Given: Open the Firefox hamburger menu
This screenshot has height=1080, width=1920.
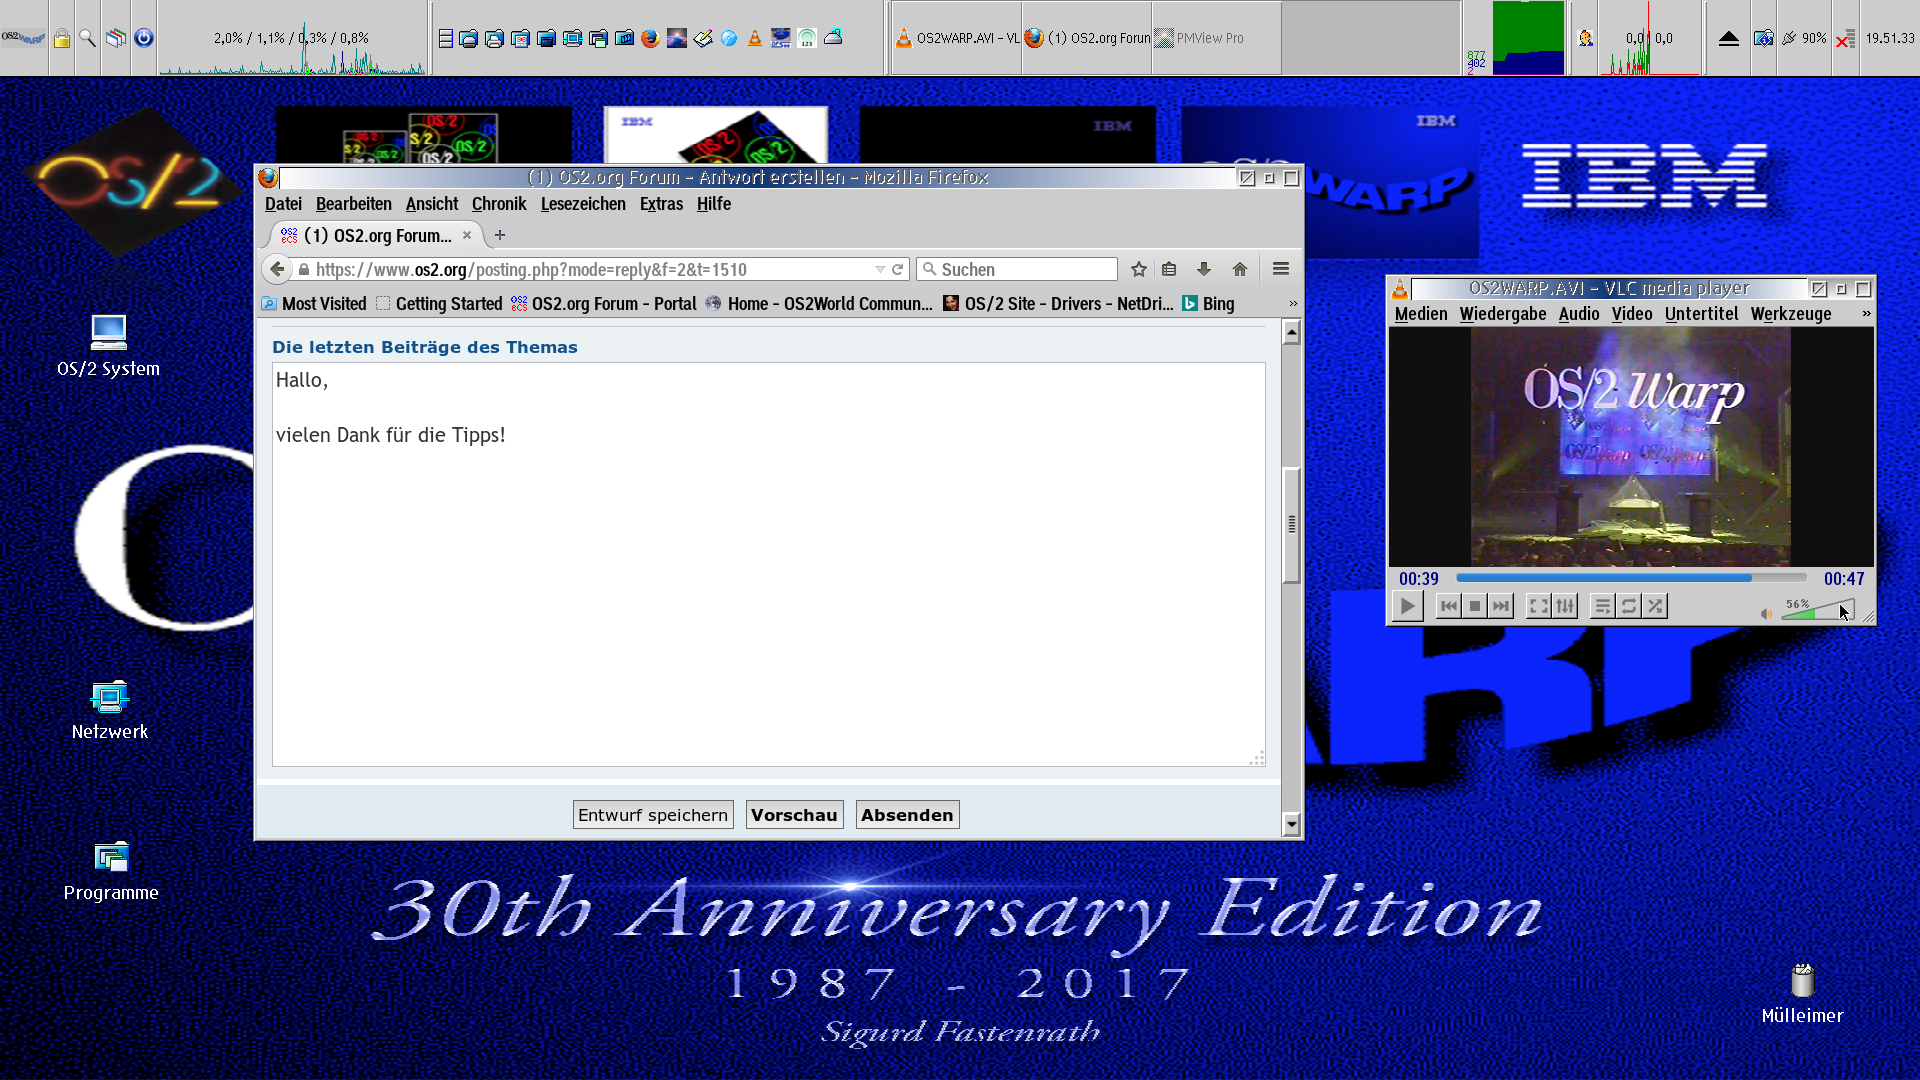Looking at the screenshot, I should [x=1281, y=269].
